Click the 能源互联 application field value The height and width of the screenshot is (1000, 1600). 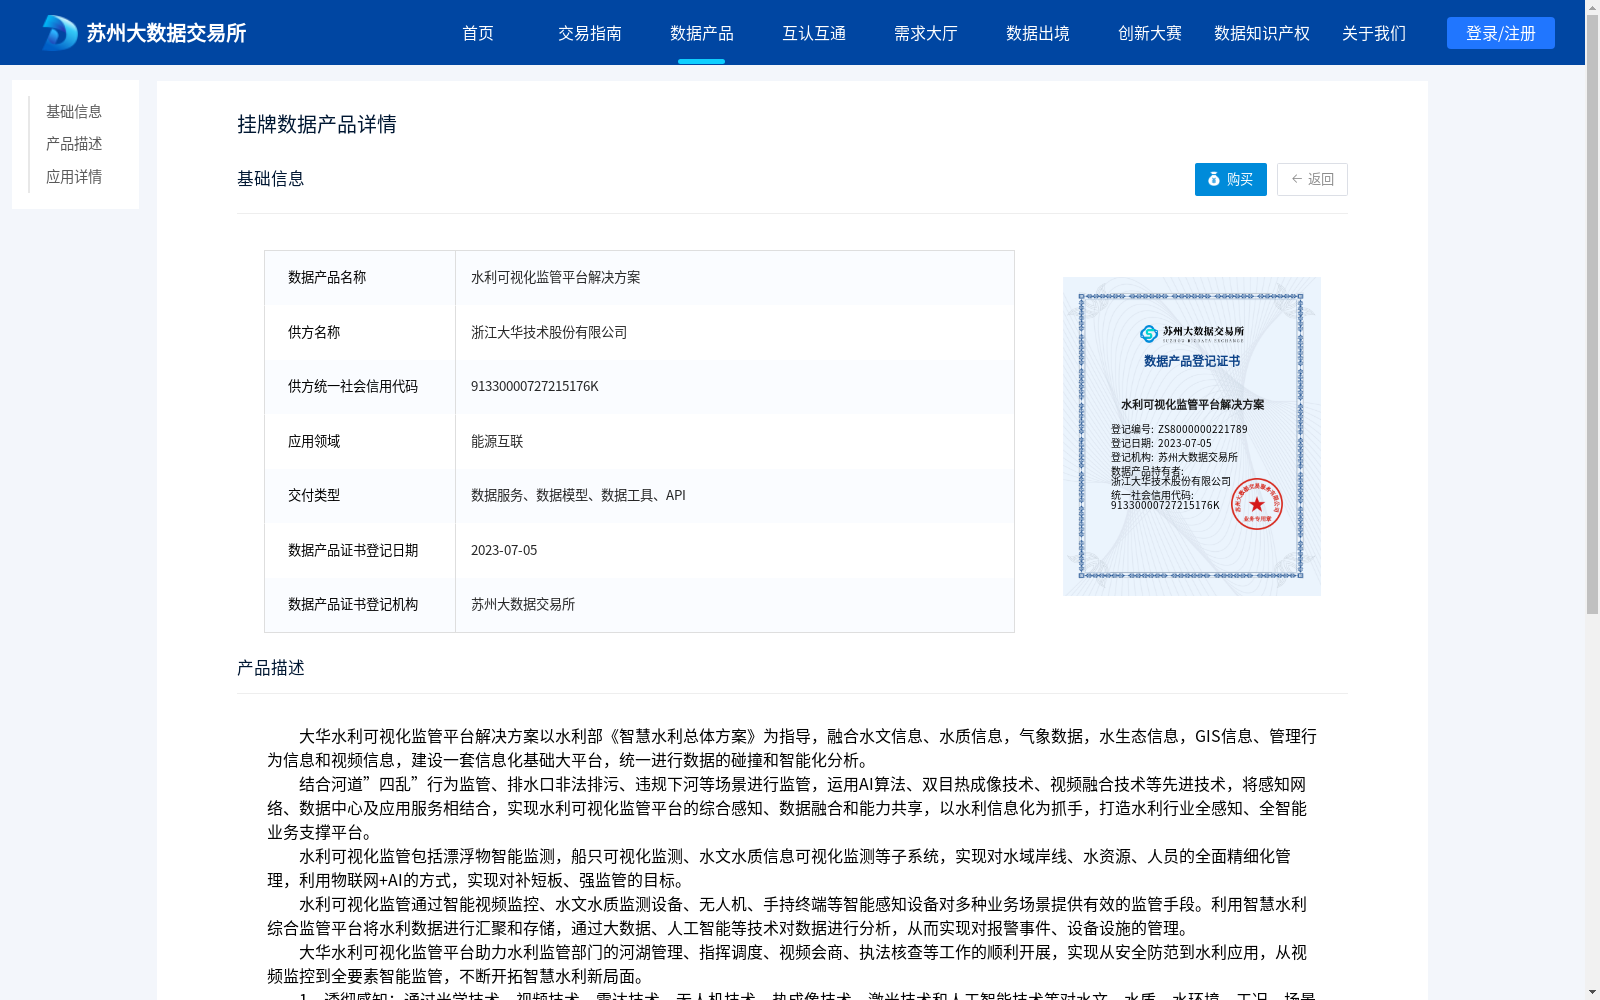pos(734,441)
